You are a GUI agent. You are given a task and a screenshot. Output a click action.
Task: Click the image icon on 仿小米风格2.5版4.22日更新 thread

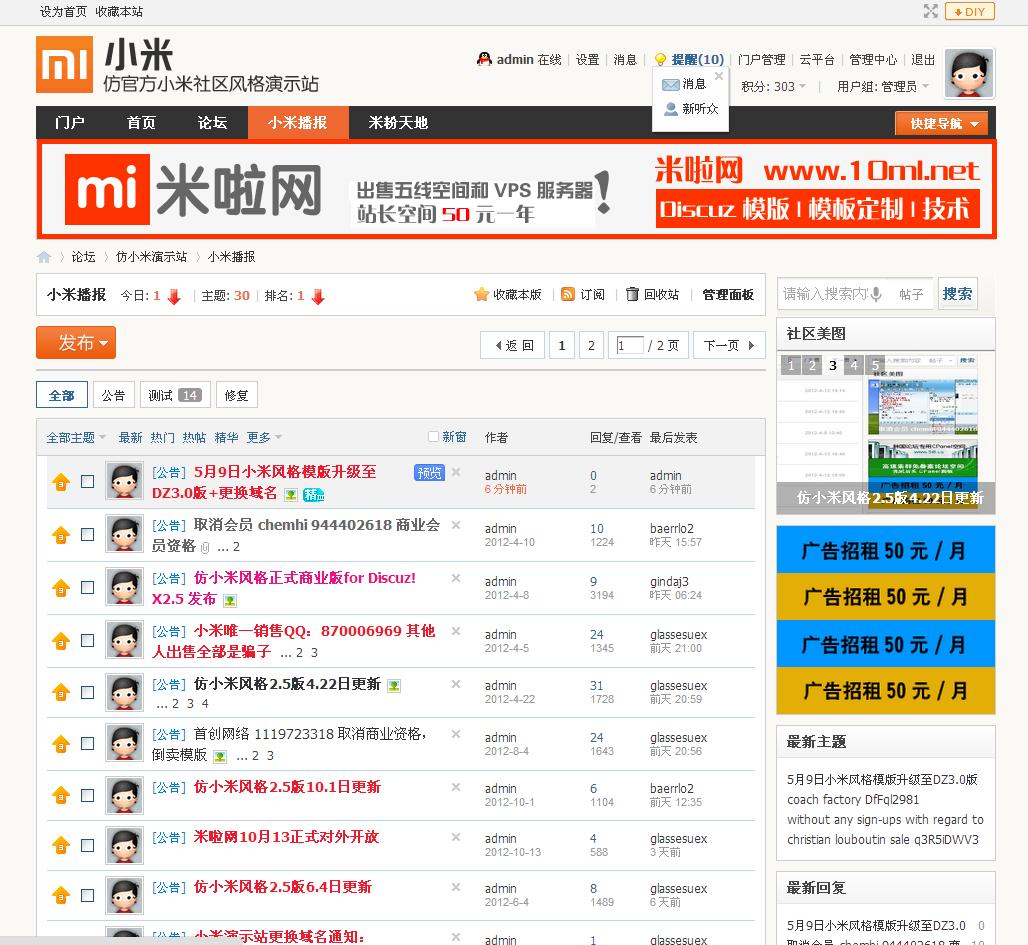pyautogui.click(x=393, y=685)
